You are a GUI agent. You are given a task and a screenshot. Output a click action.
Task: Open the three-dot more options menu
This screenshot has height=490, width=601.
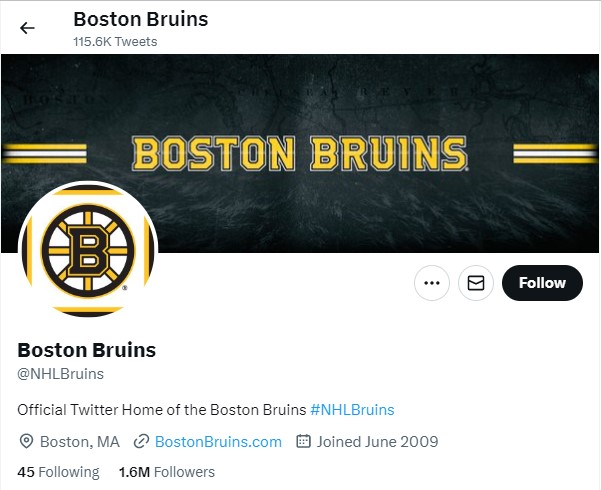tap(432, 283)
